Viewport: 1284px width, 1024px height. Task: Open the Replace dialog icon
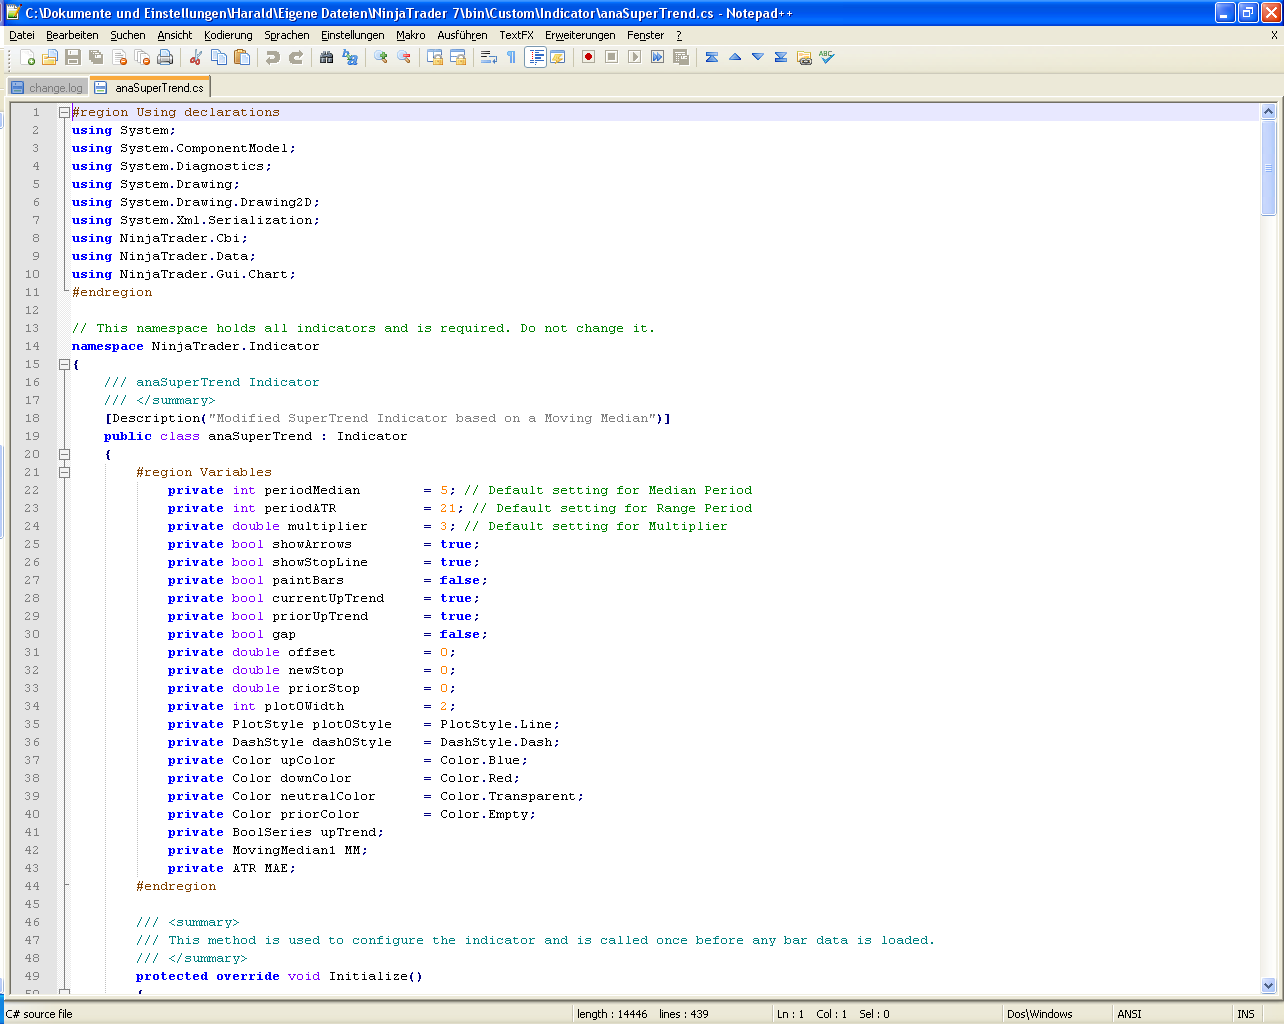click(350, 57)
